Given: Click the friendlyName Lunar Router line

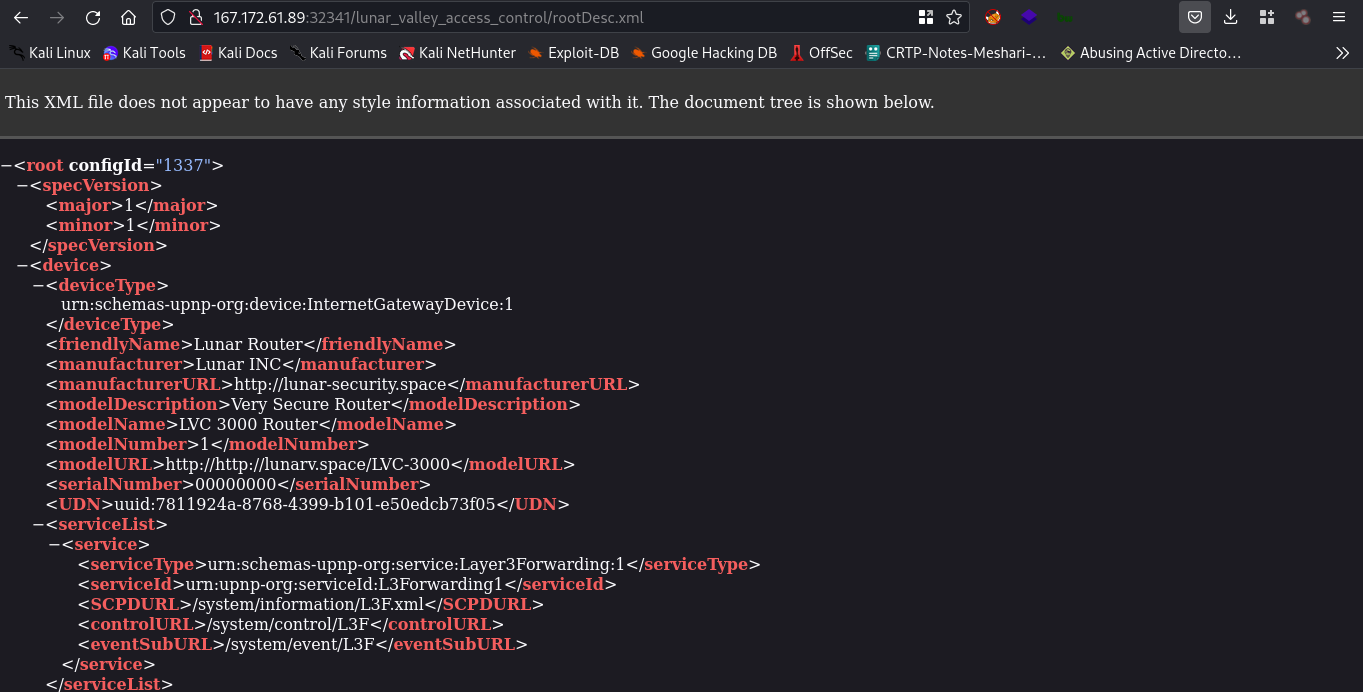Looking at the screenshot, I should click(251, 344).
